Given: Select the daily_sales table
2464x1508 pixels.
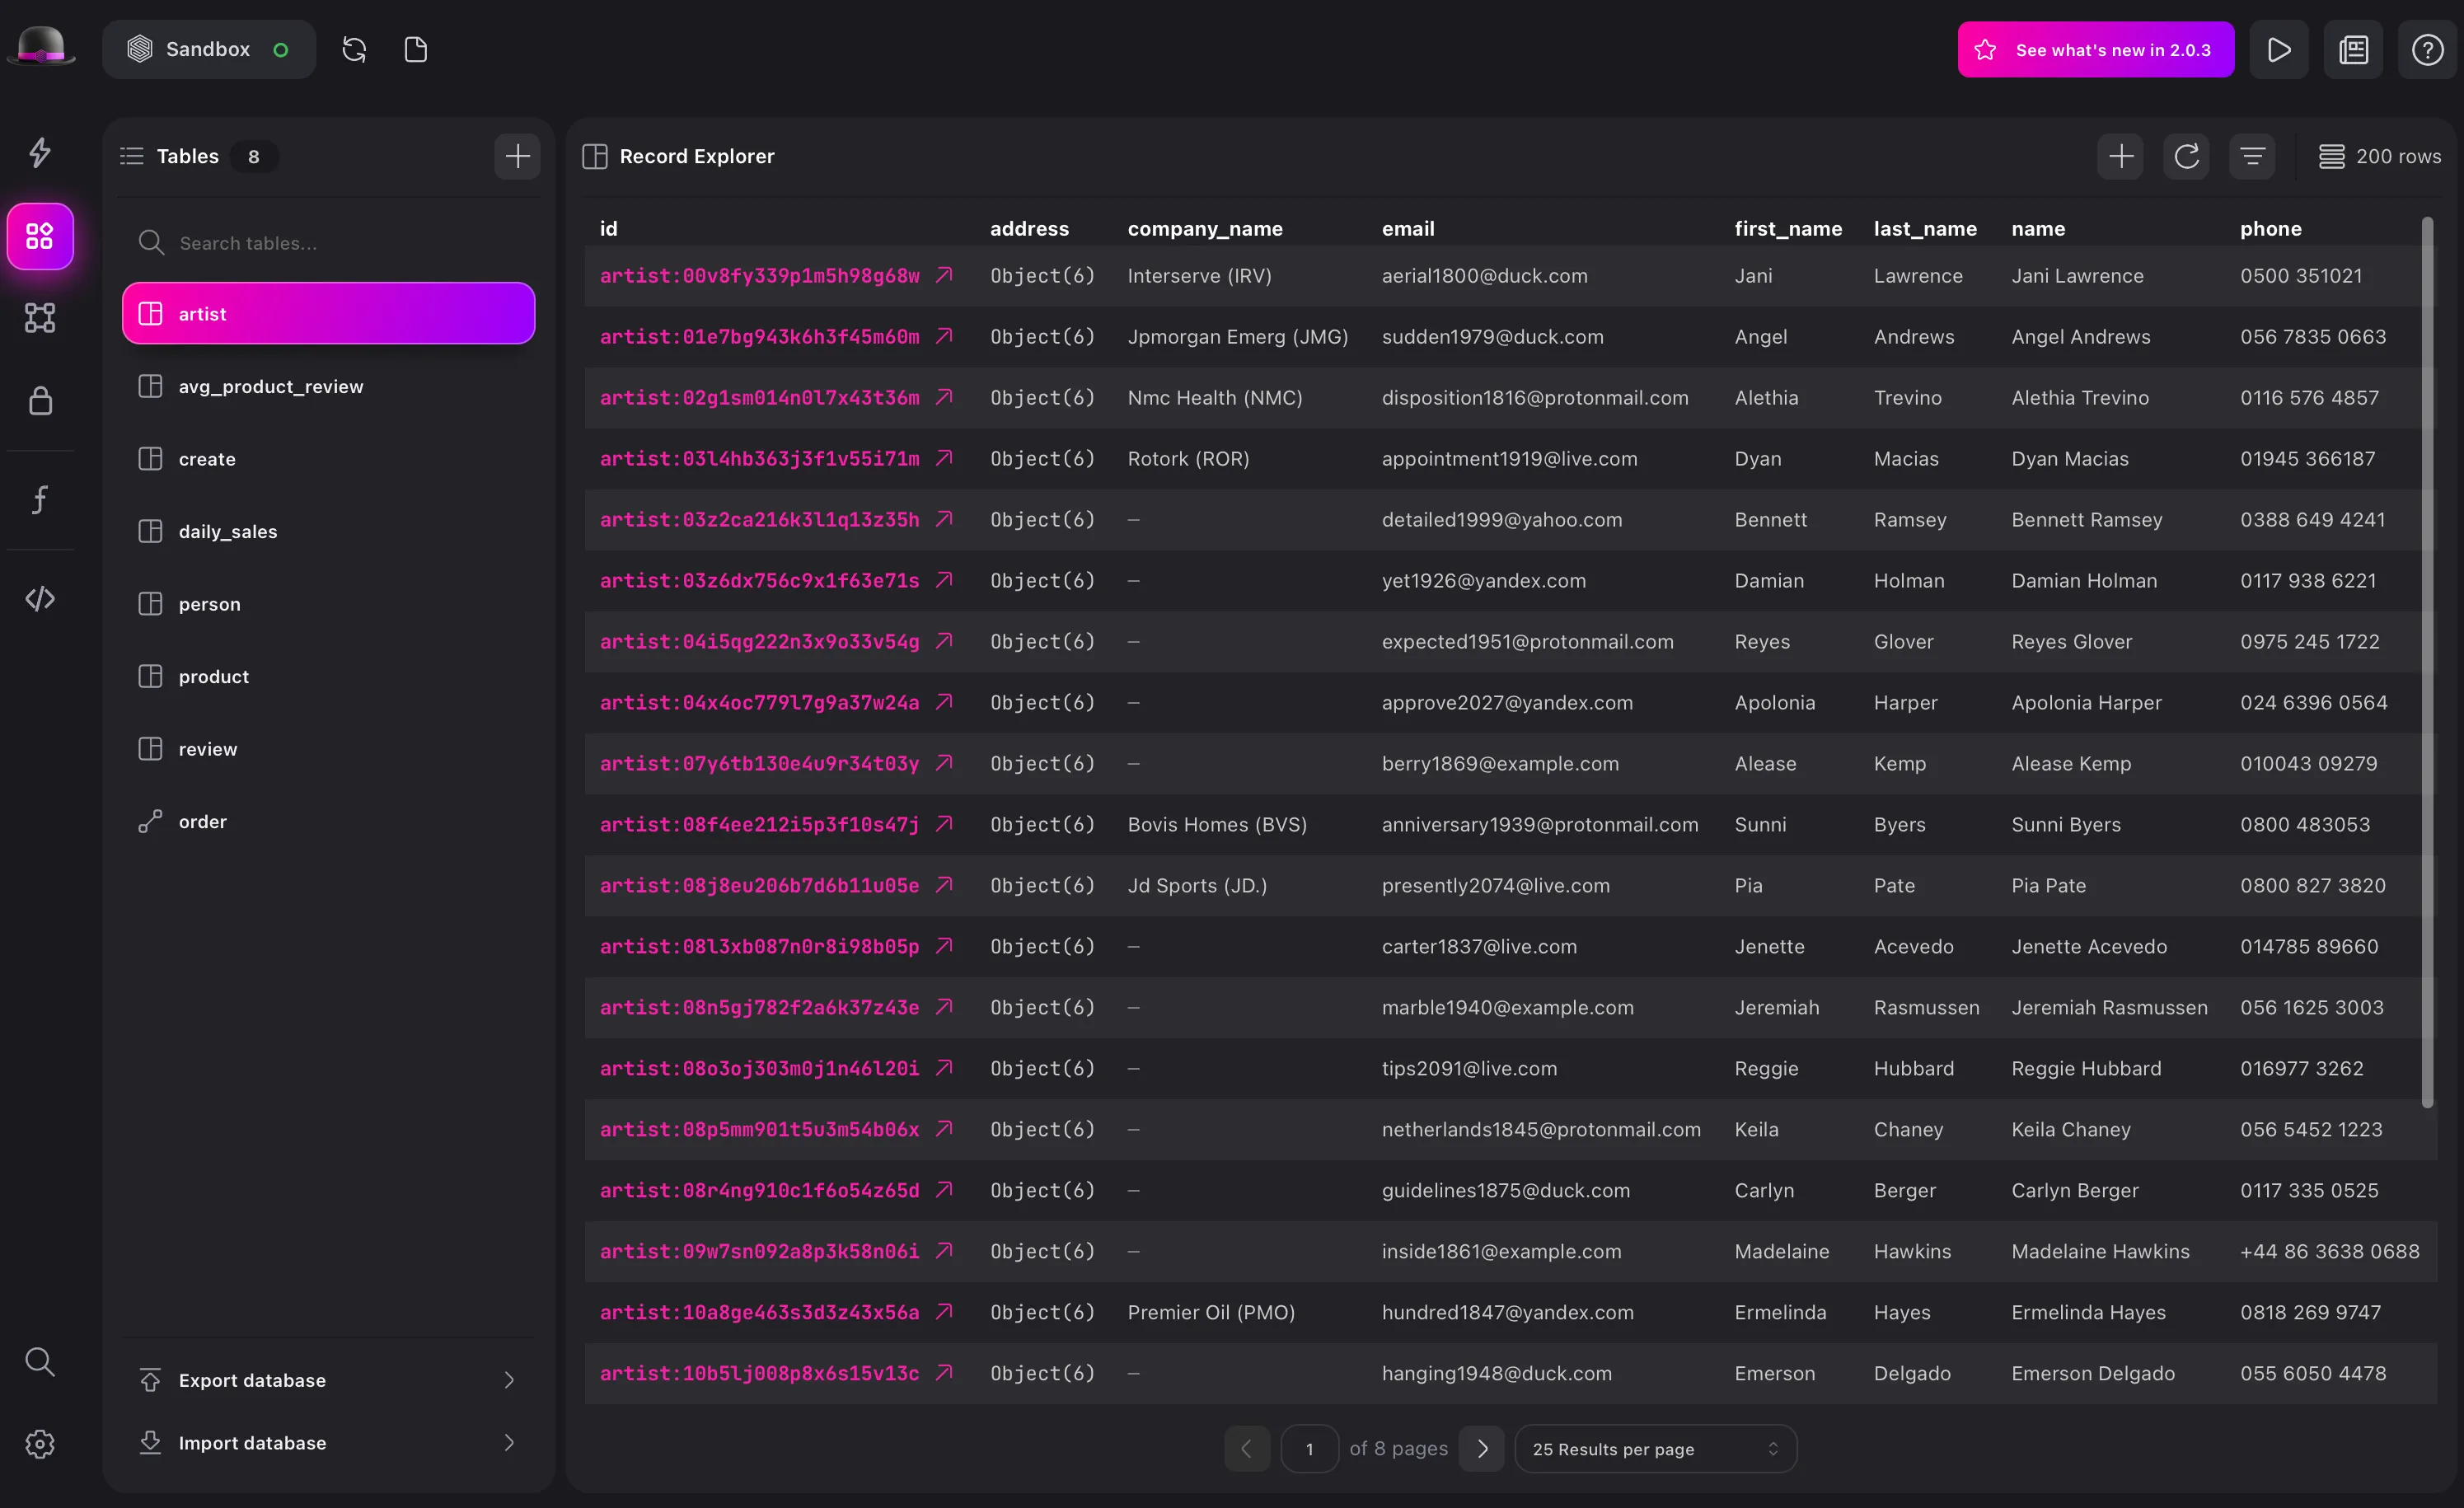Looking at the screenshot, I should pos(329,531).
